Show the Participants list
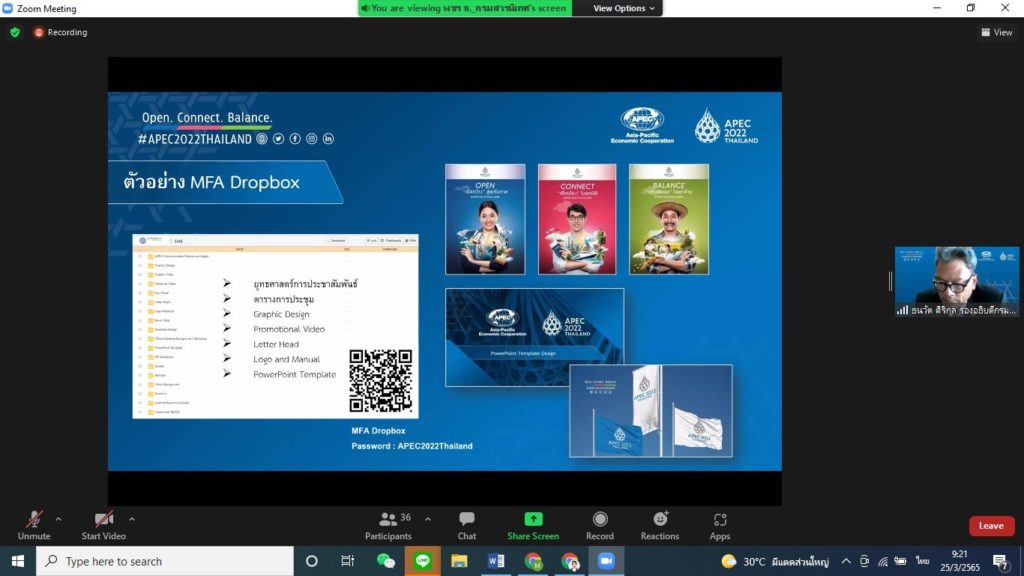The width and height of the screenshot is (1024, 576). click(x=389, y=525)
